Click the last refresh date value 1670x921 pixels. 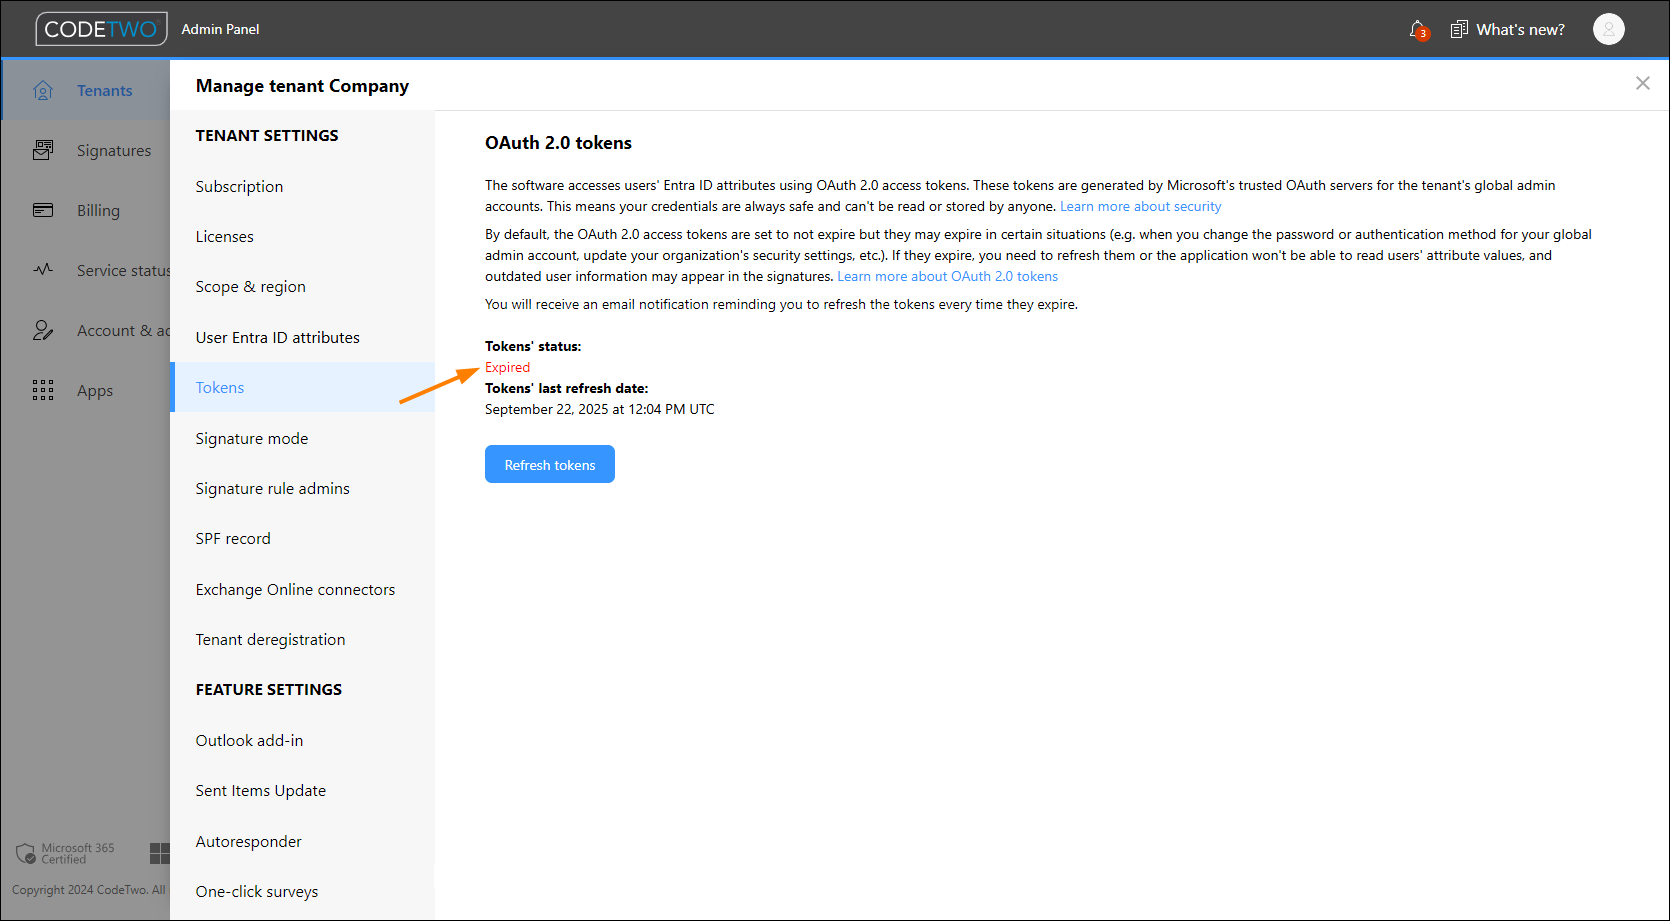click(x=600, y=409)
